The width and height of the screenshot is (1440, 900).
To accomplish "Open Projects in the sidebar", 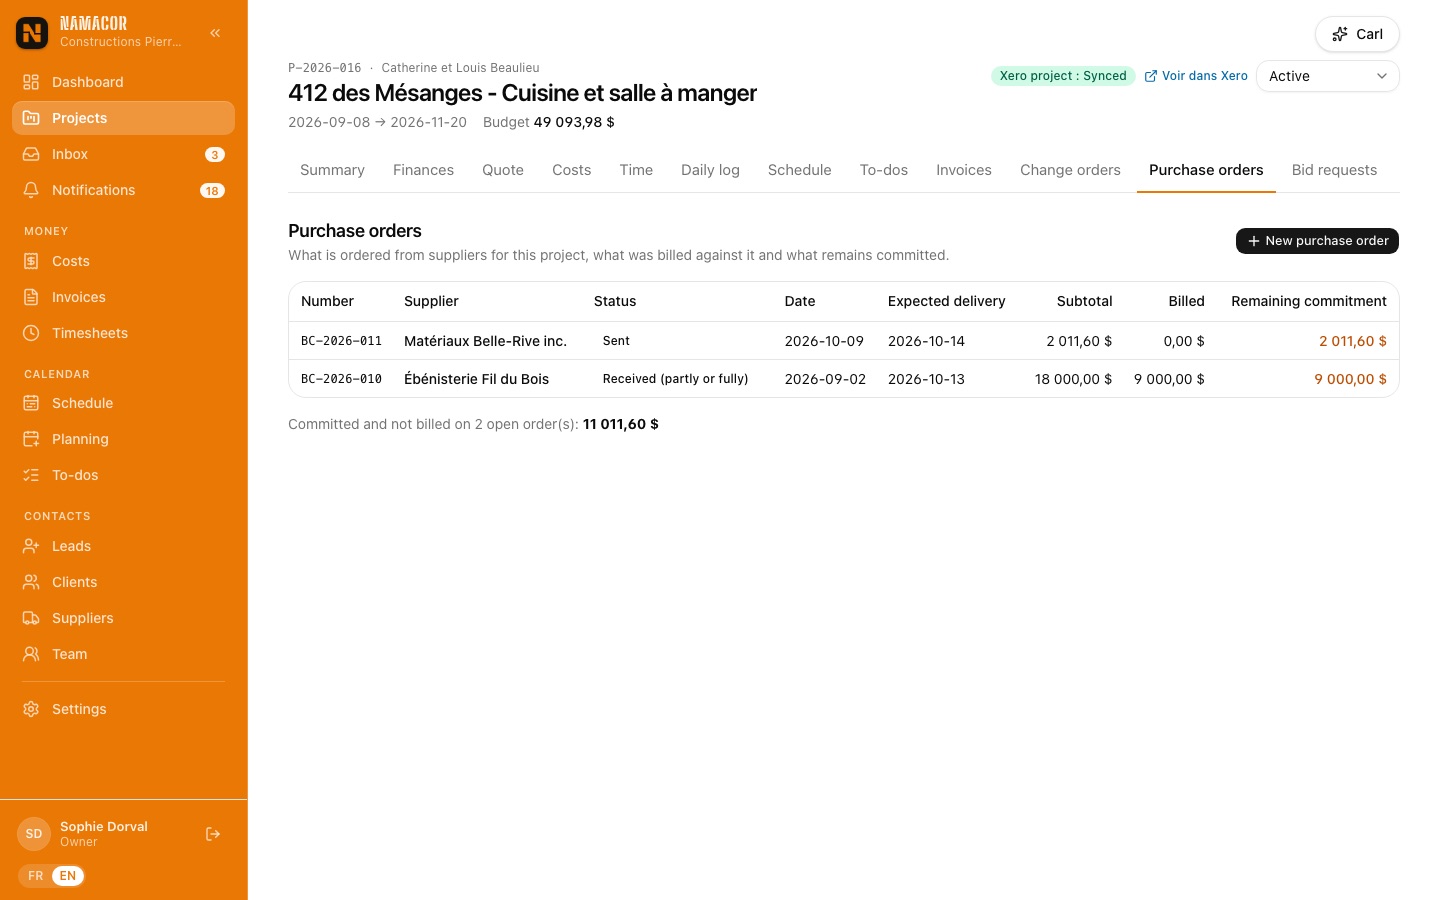I will (x=123, y=118).
